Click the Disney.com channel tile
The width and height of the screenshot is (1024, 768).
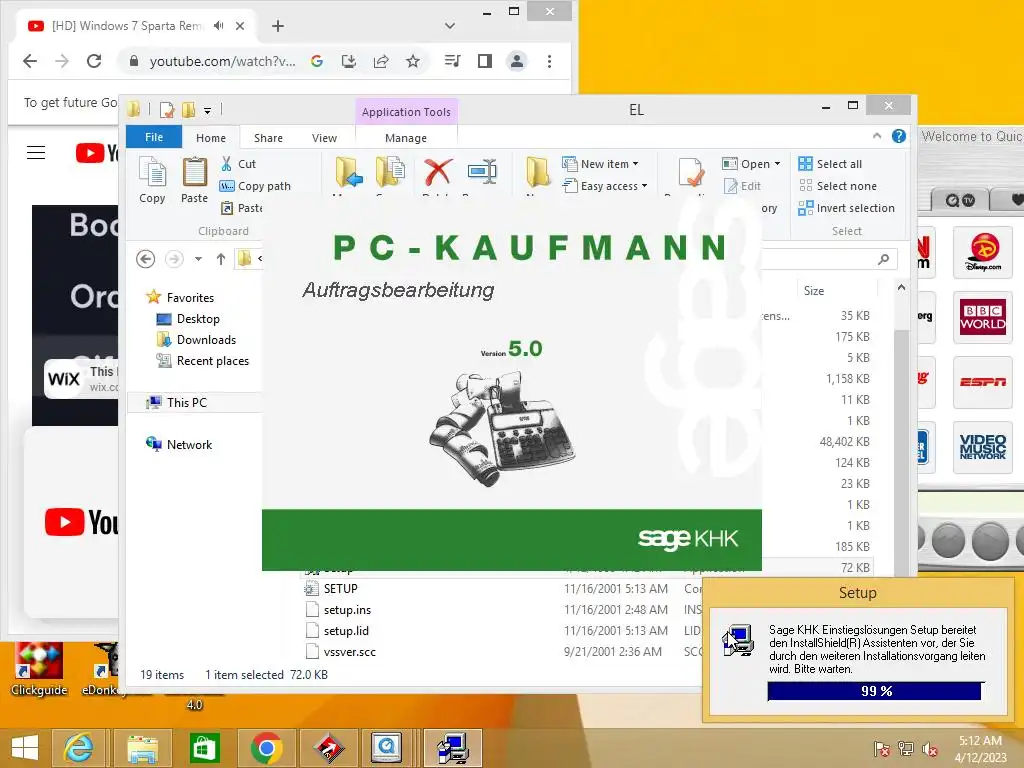click(x=982, y=253)
